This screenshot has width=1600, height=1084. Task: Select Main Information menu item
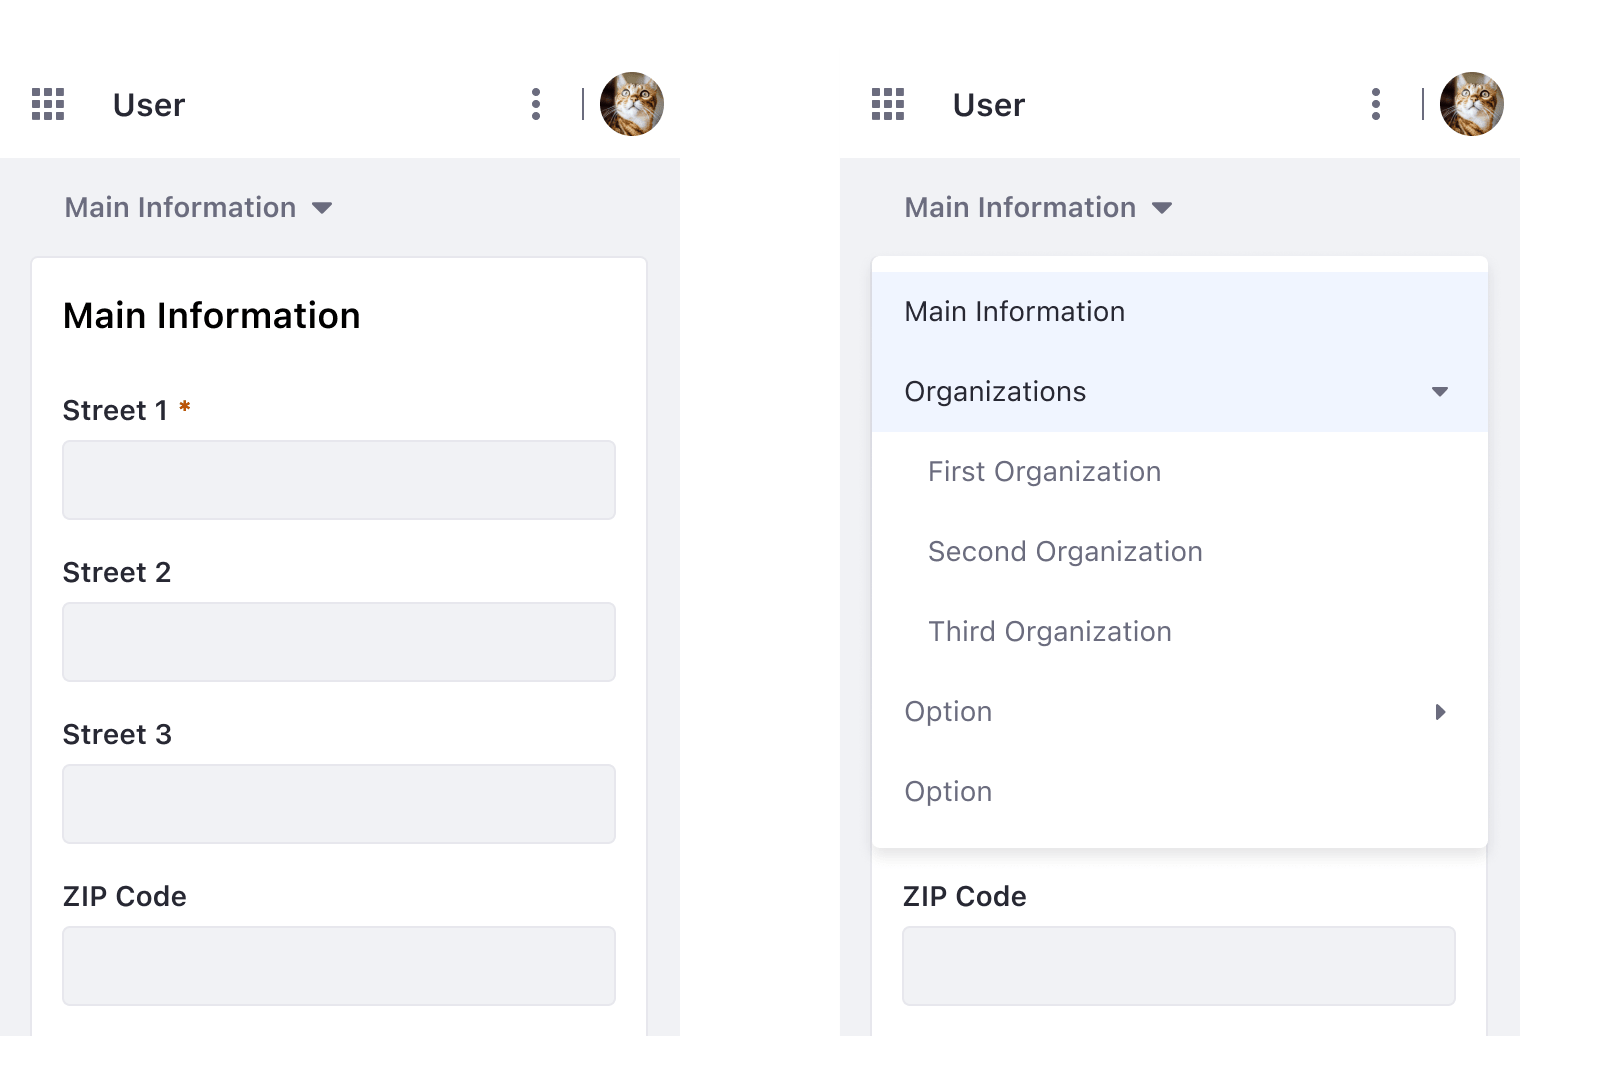(1015, 312)
